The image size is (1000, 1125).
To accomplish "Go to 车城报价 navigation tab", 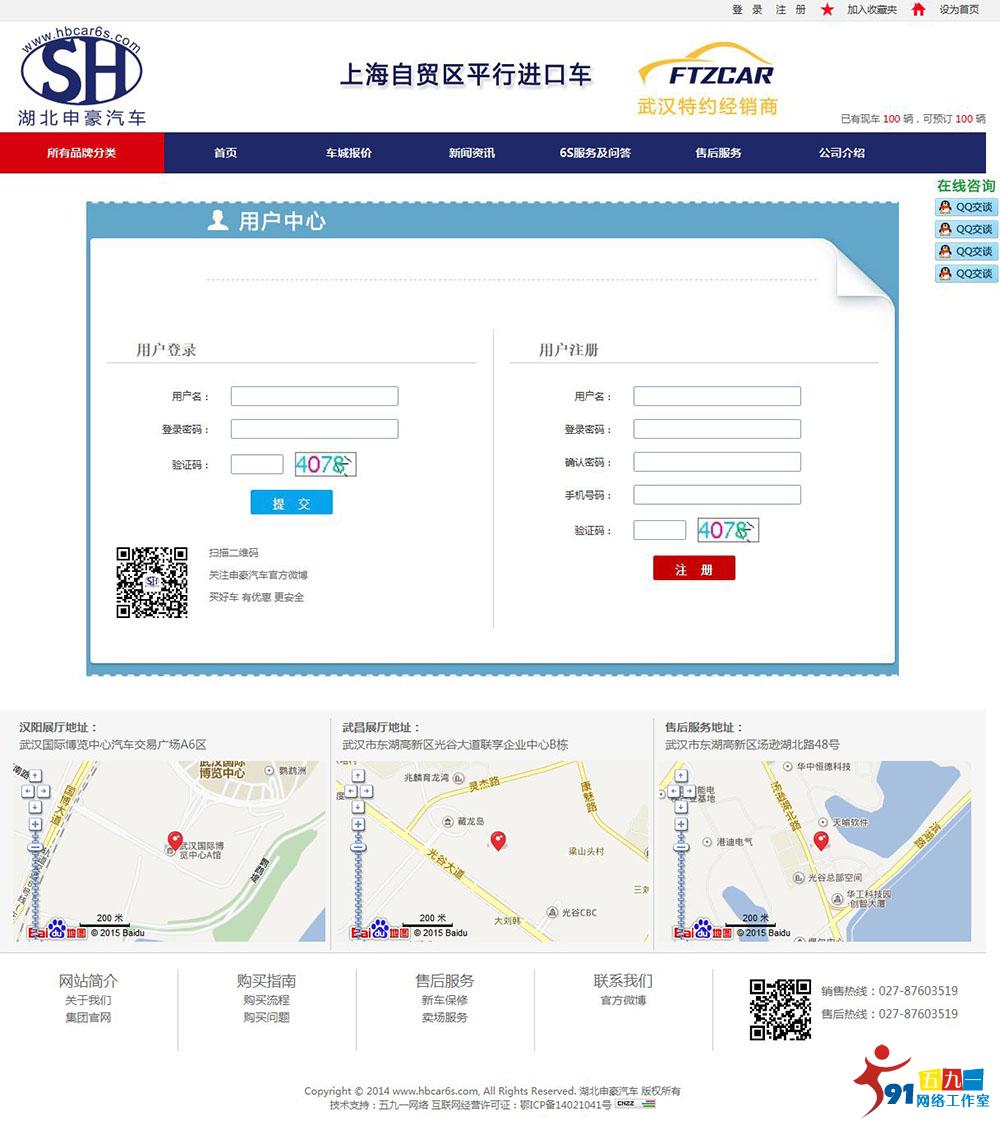I will pyautogui.click(x=348, y=153).
